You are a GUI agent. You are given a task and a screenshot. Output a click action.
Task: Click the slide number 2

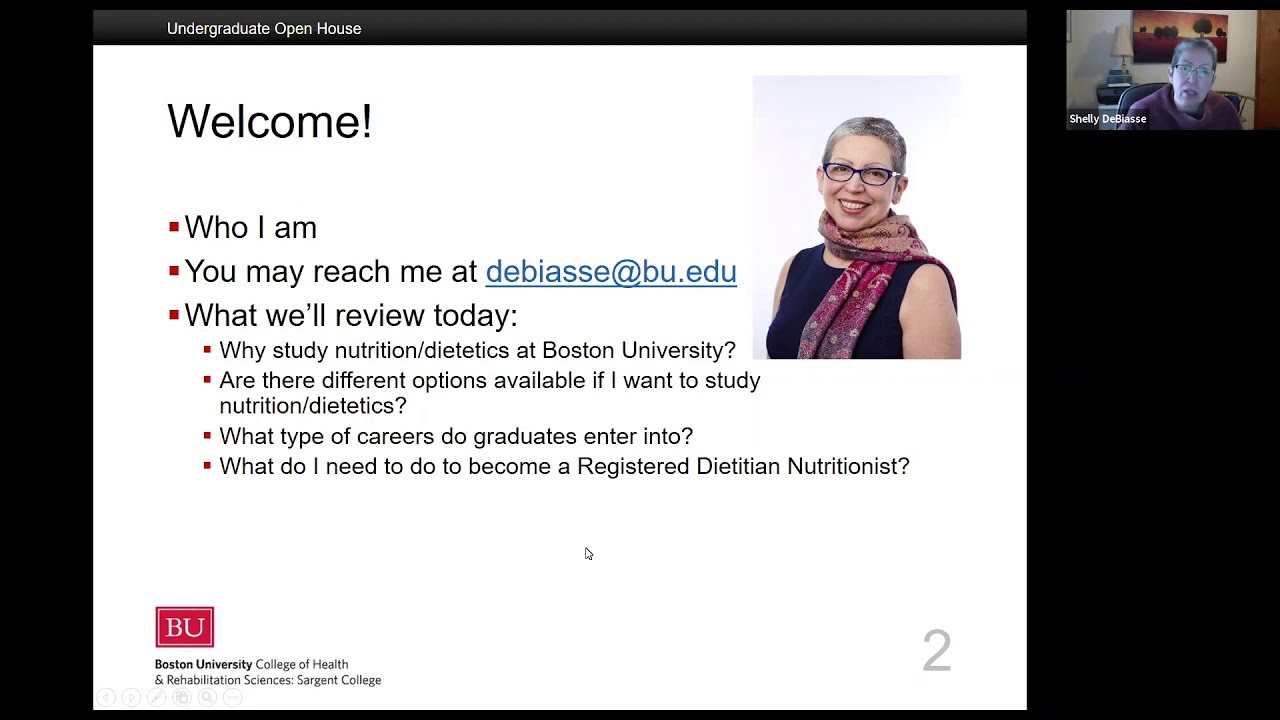point(936,651)
